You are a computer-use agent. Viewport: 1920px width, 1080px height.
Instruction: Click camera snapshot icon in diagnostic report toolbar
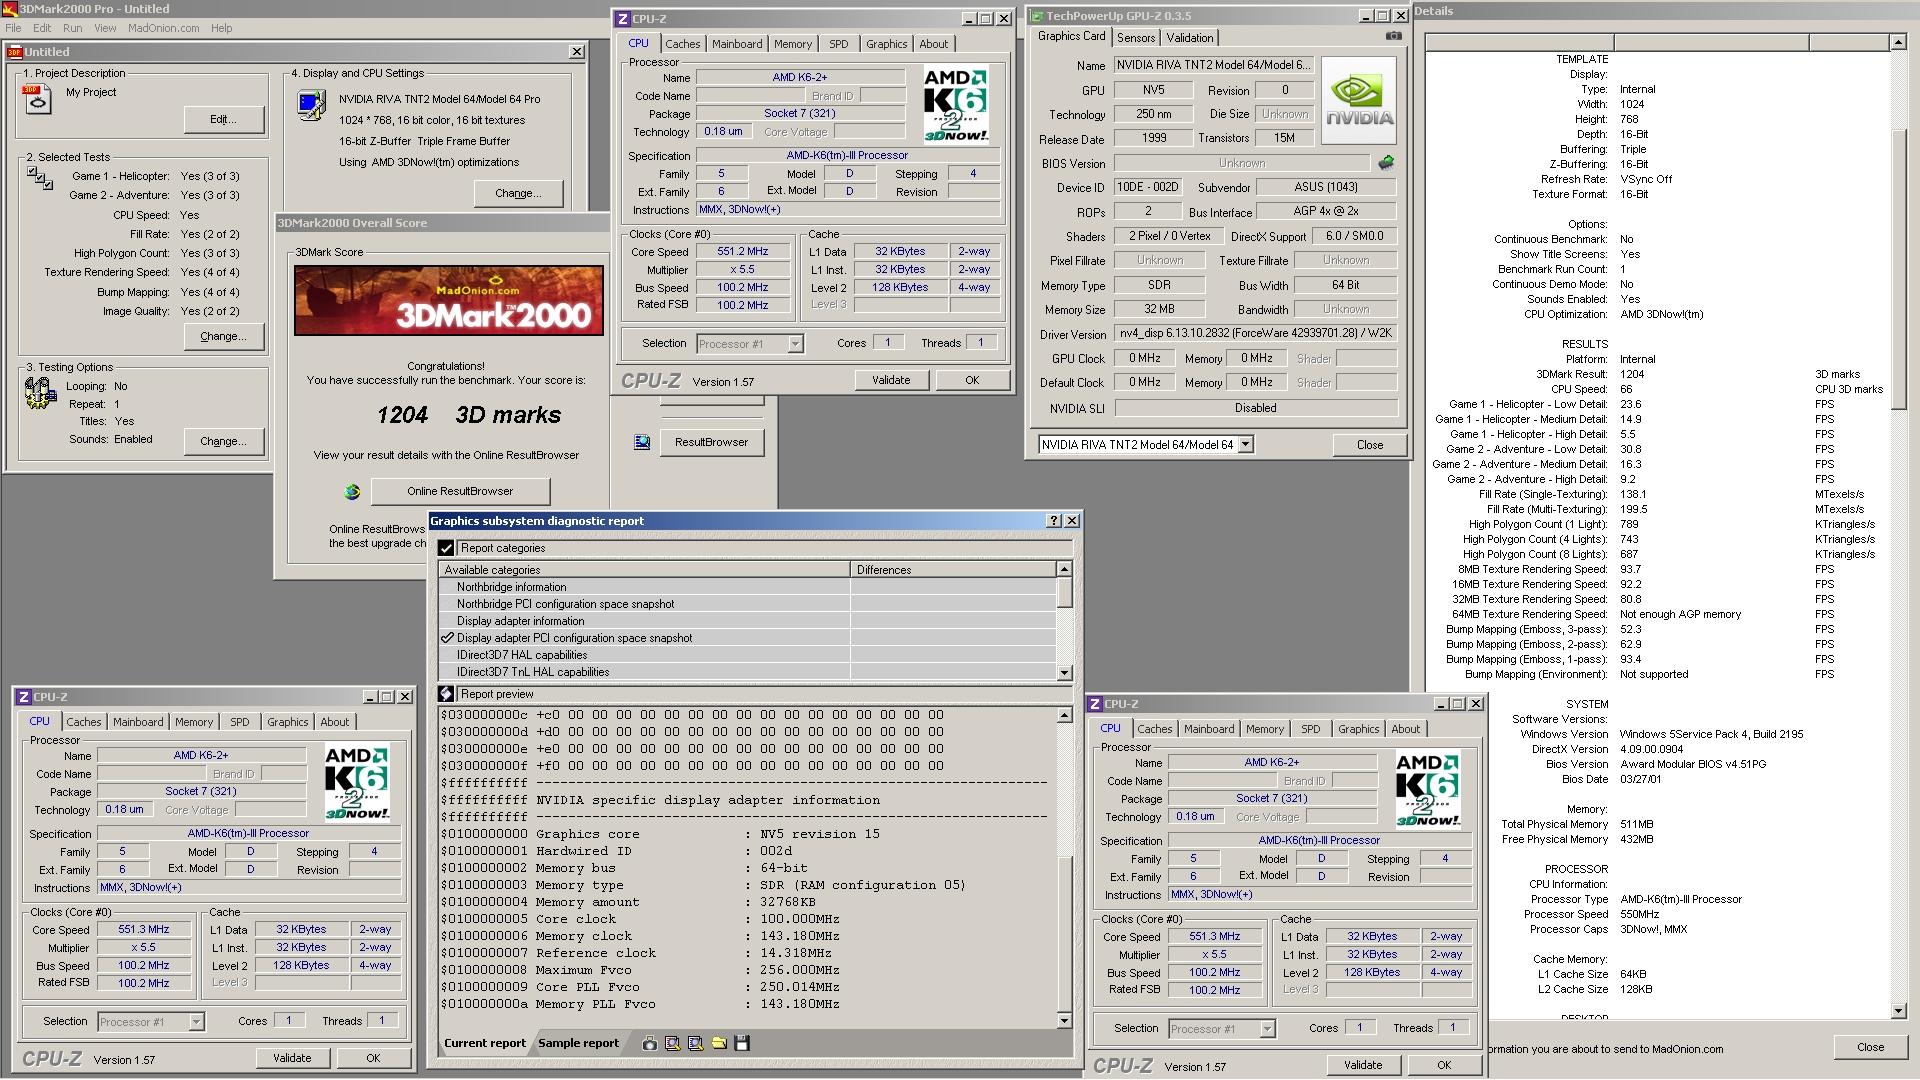coord(650,1043)
